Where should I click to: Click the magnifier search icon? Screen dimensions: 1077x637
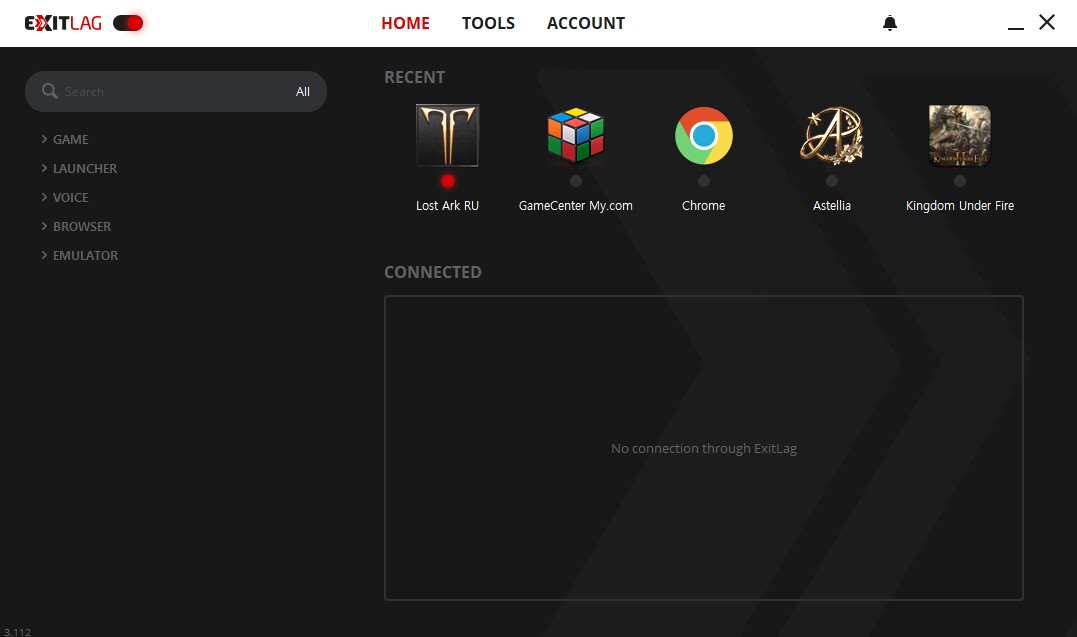(50, 91)
